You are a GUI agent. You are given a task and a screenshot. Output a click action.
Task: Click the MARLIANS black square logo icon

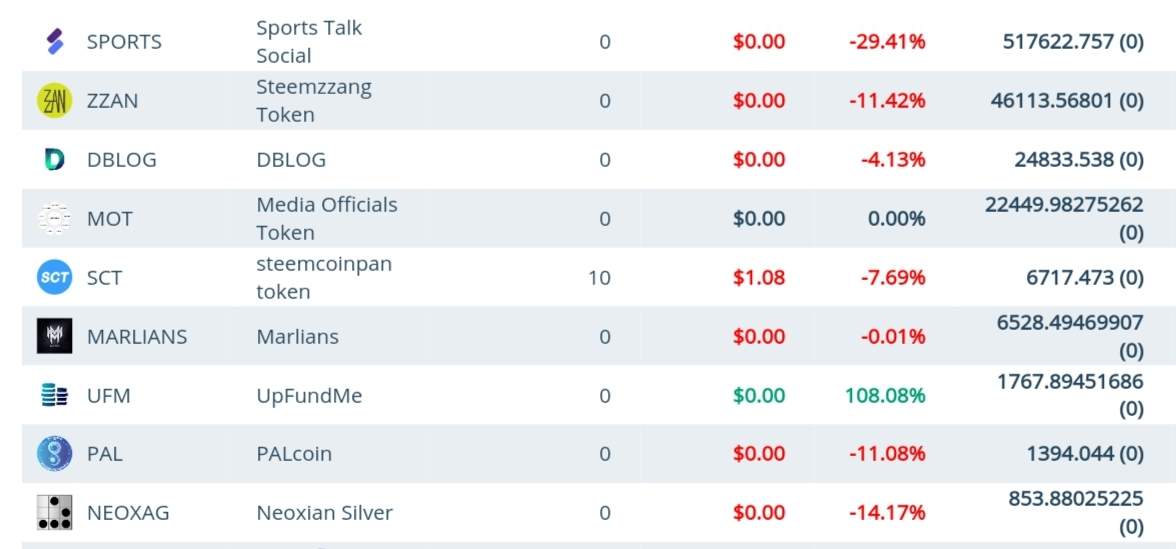click(x=55, y=336)
